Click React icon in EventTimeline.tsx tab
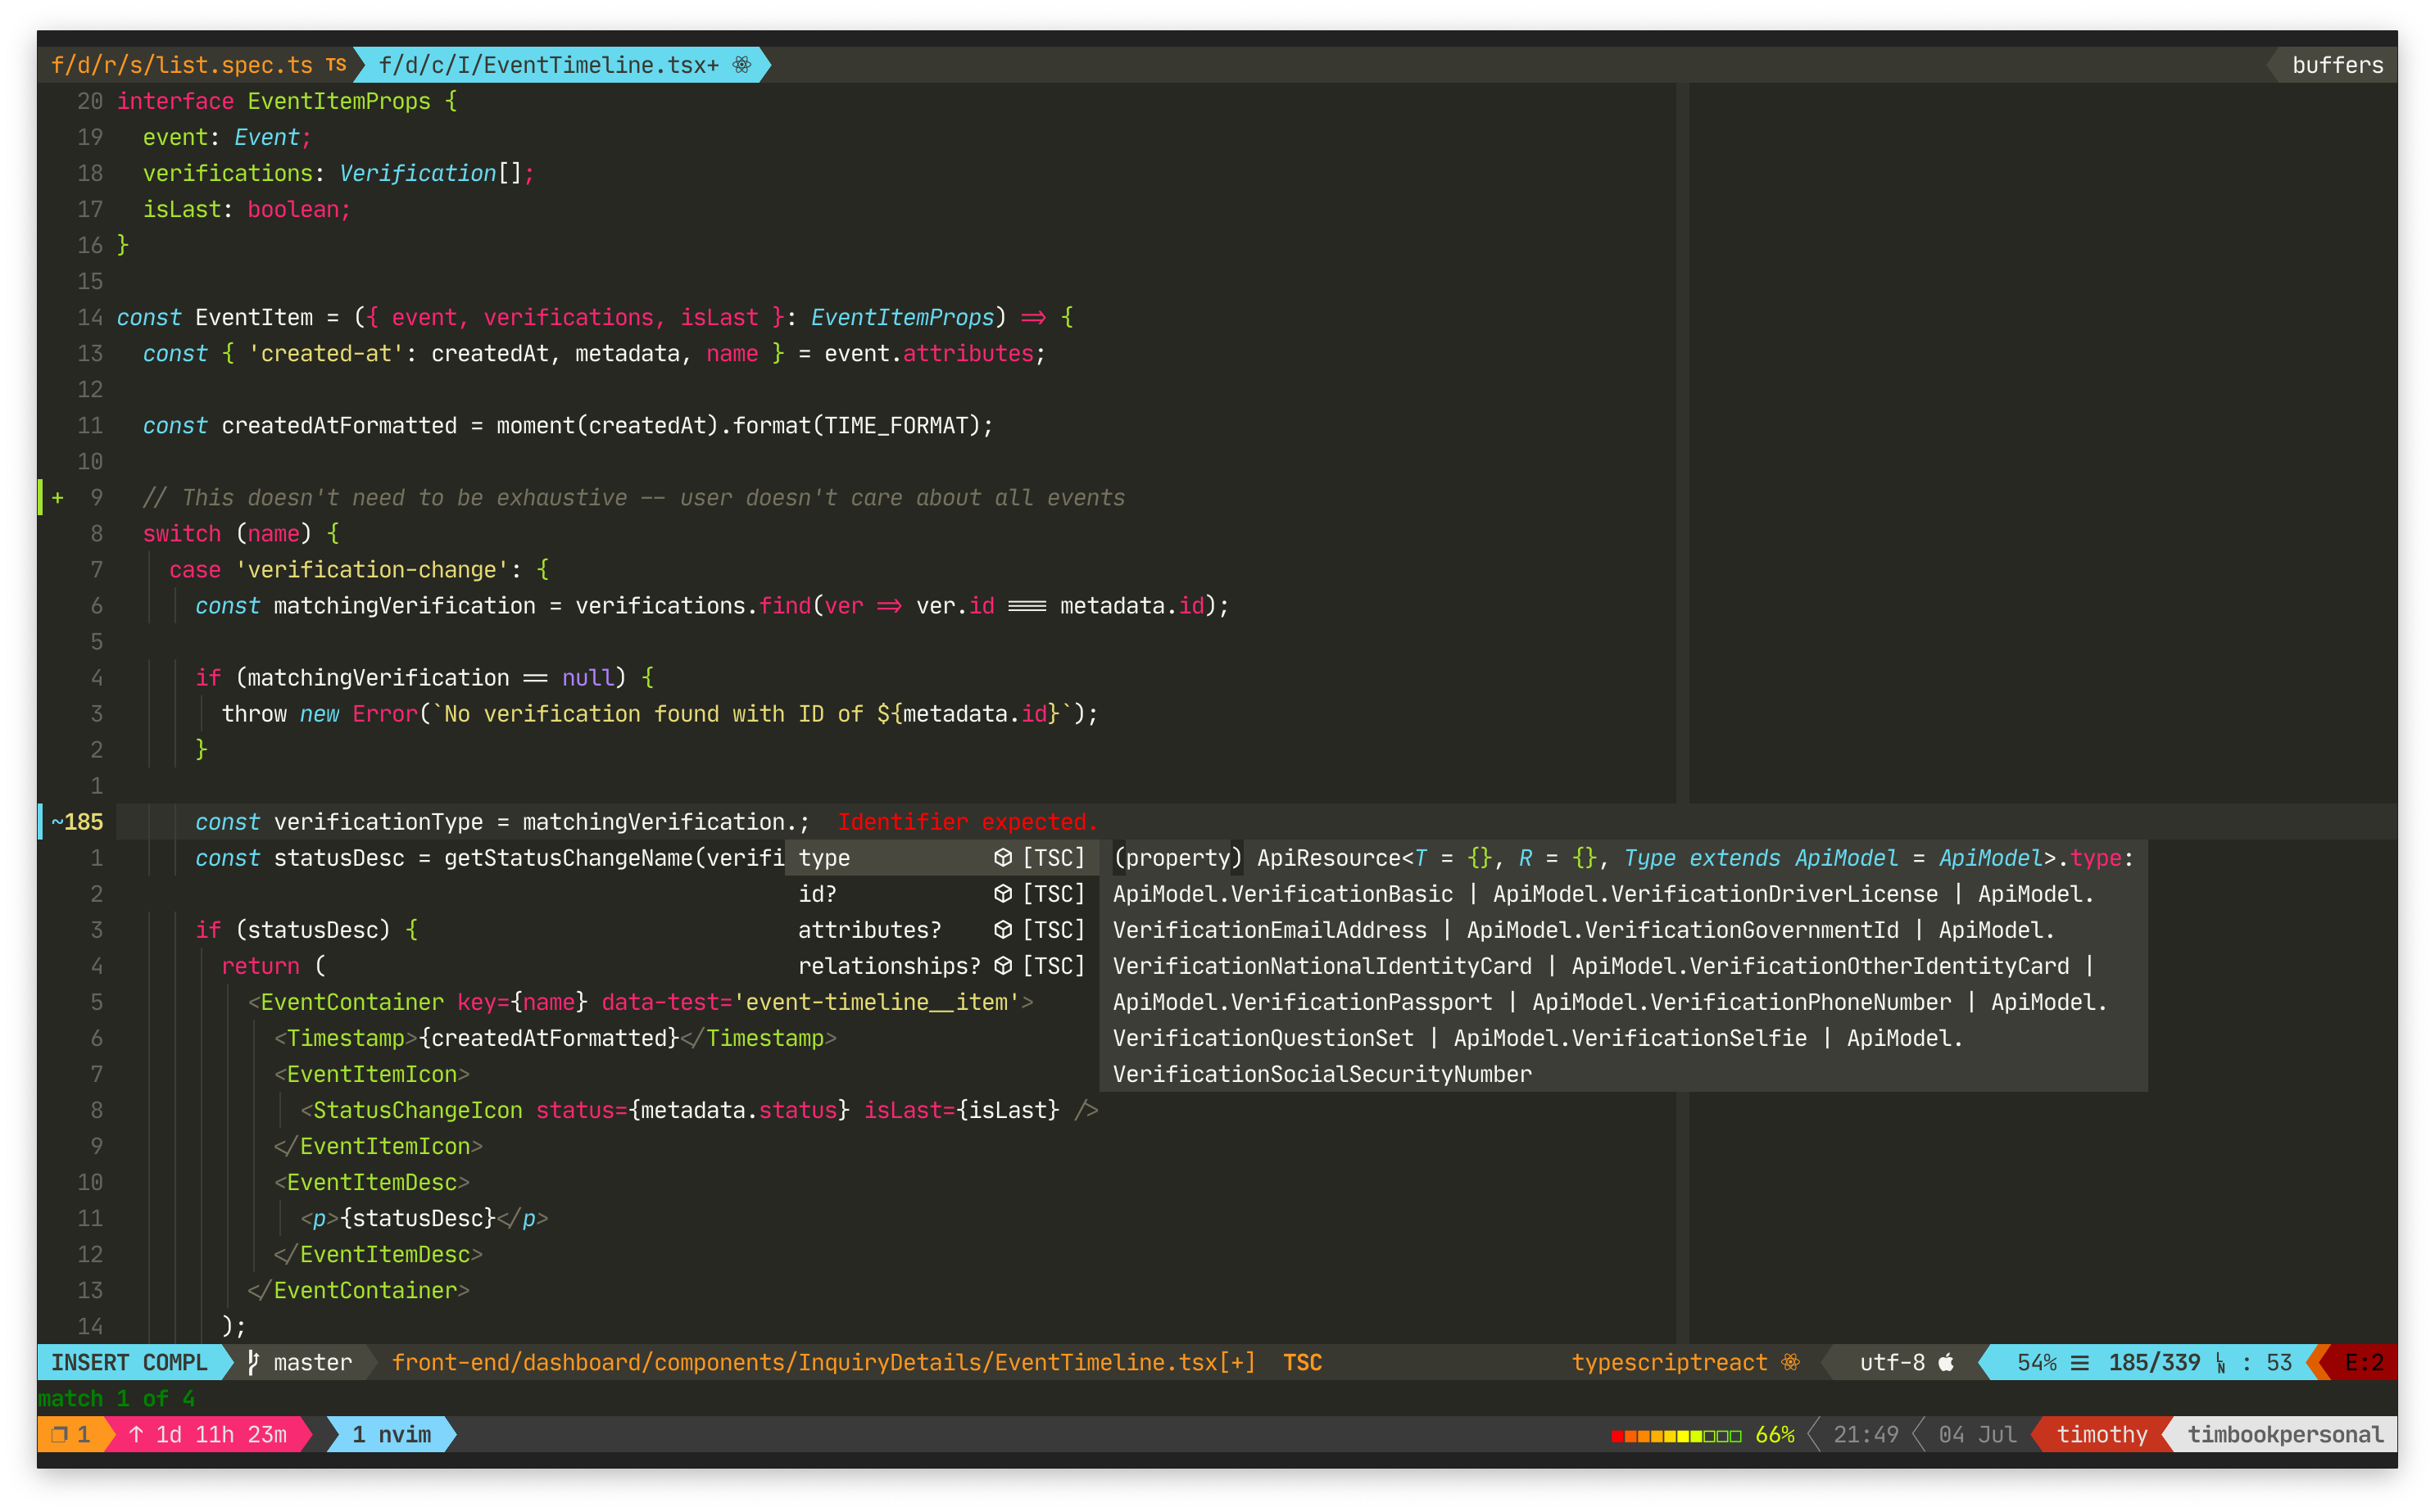 (741, 65)
